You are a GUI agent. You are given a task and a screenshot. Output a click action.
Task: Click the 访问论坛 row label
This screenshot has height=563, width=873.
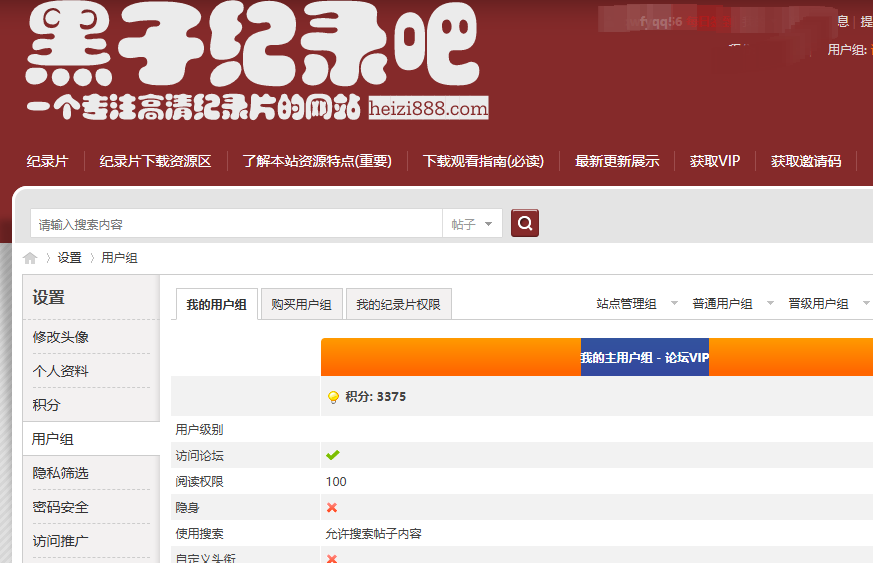(199, 456)
